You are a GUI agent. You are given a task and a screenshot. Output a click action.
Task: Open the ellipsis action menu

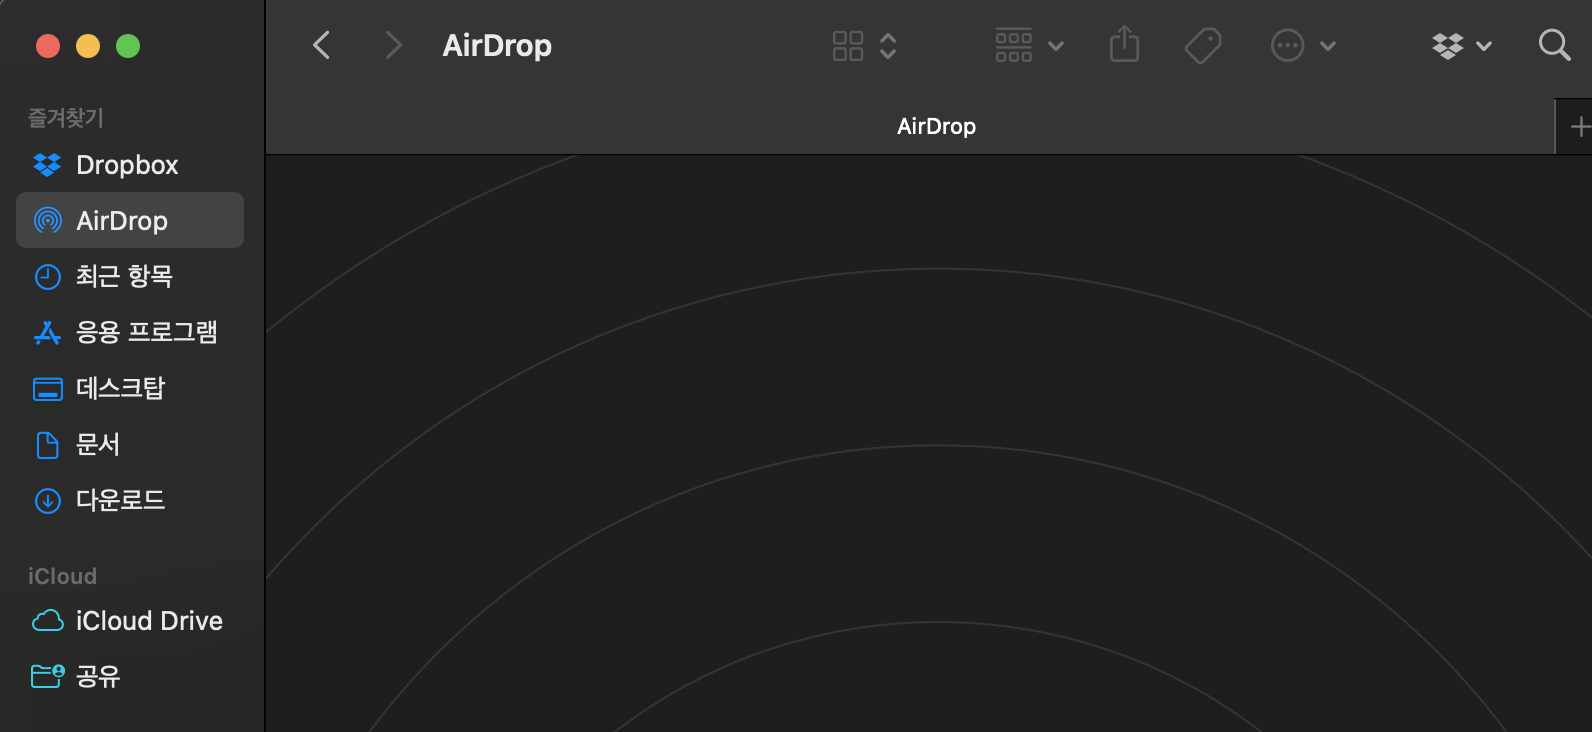[x=1287, y=46]
